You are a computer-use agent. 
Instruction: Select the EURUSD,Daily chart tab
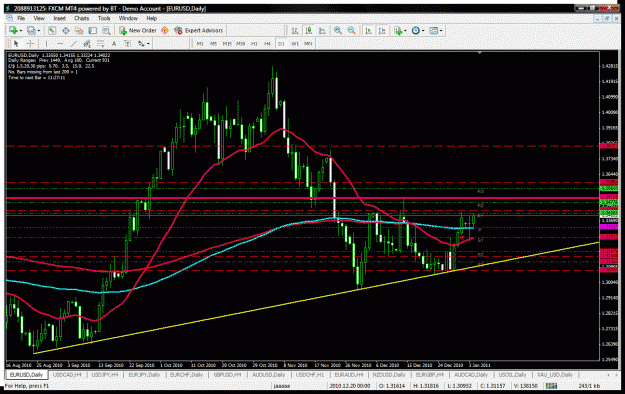(26, 375)
